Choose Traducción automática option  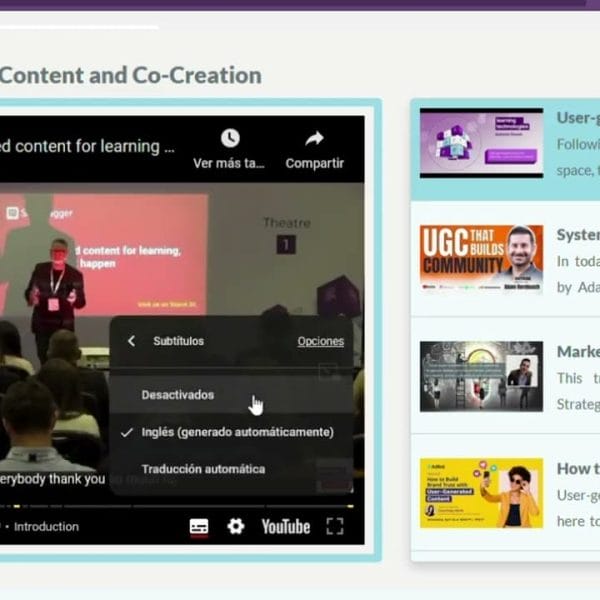coord(231,469)
